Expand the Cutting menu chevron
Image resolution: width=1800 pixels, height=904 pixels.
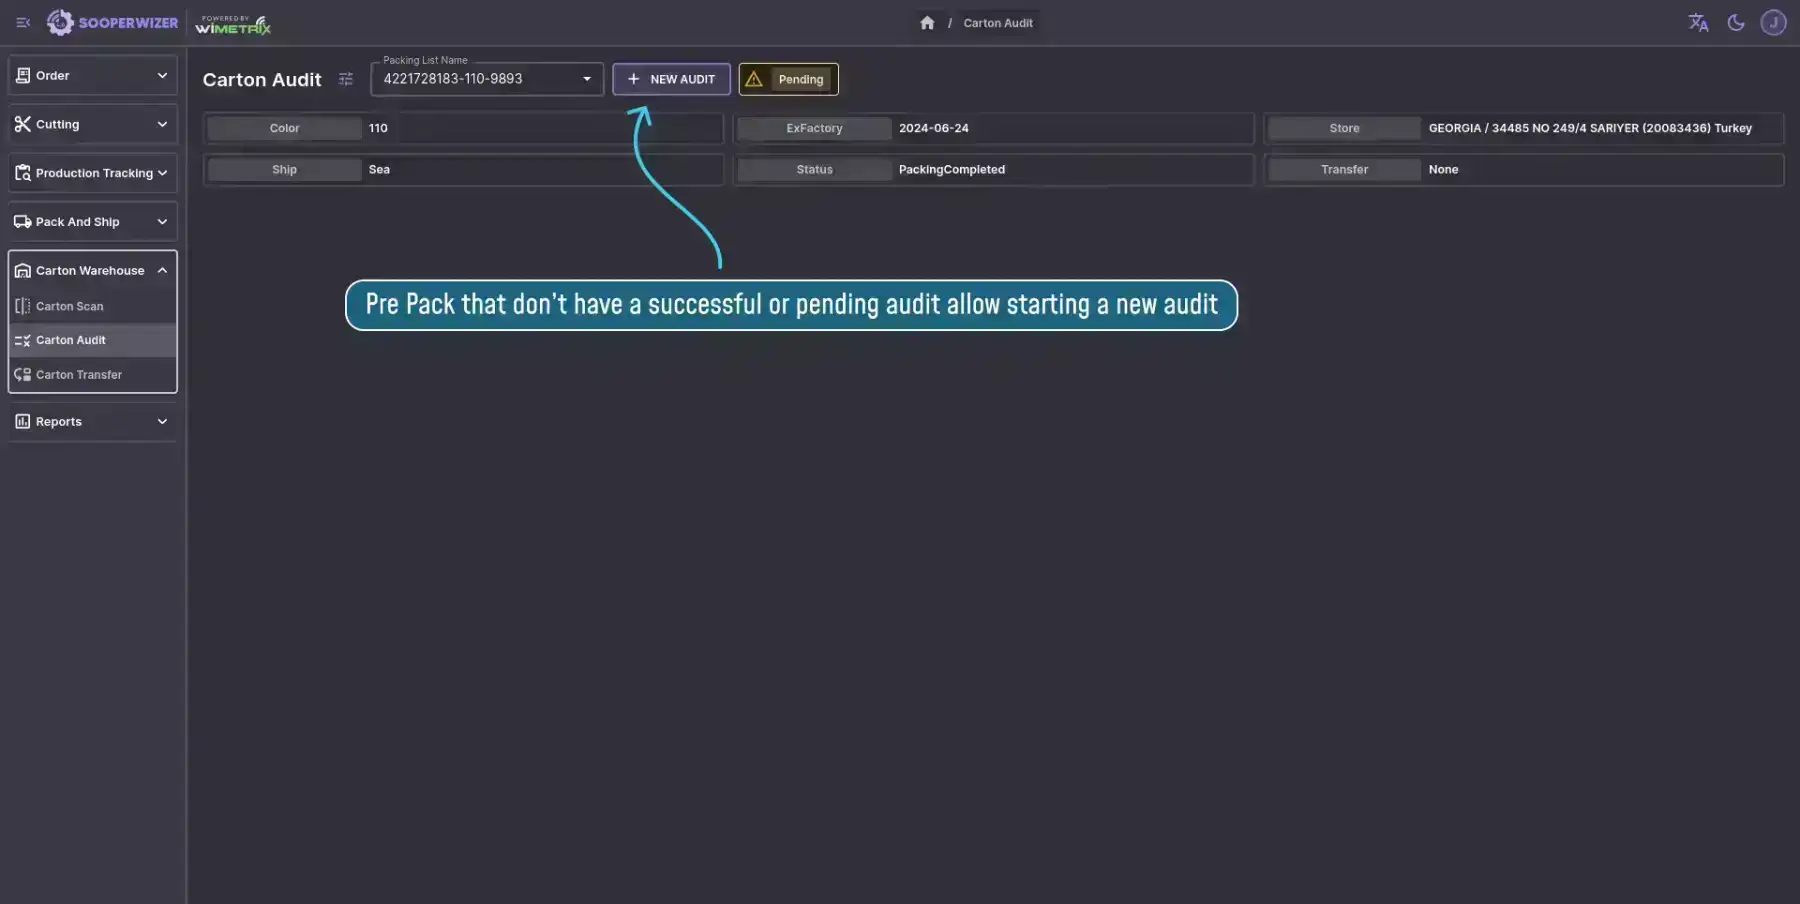click(162, 124)
